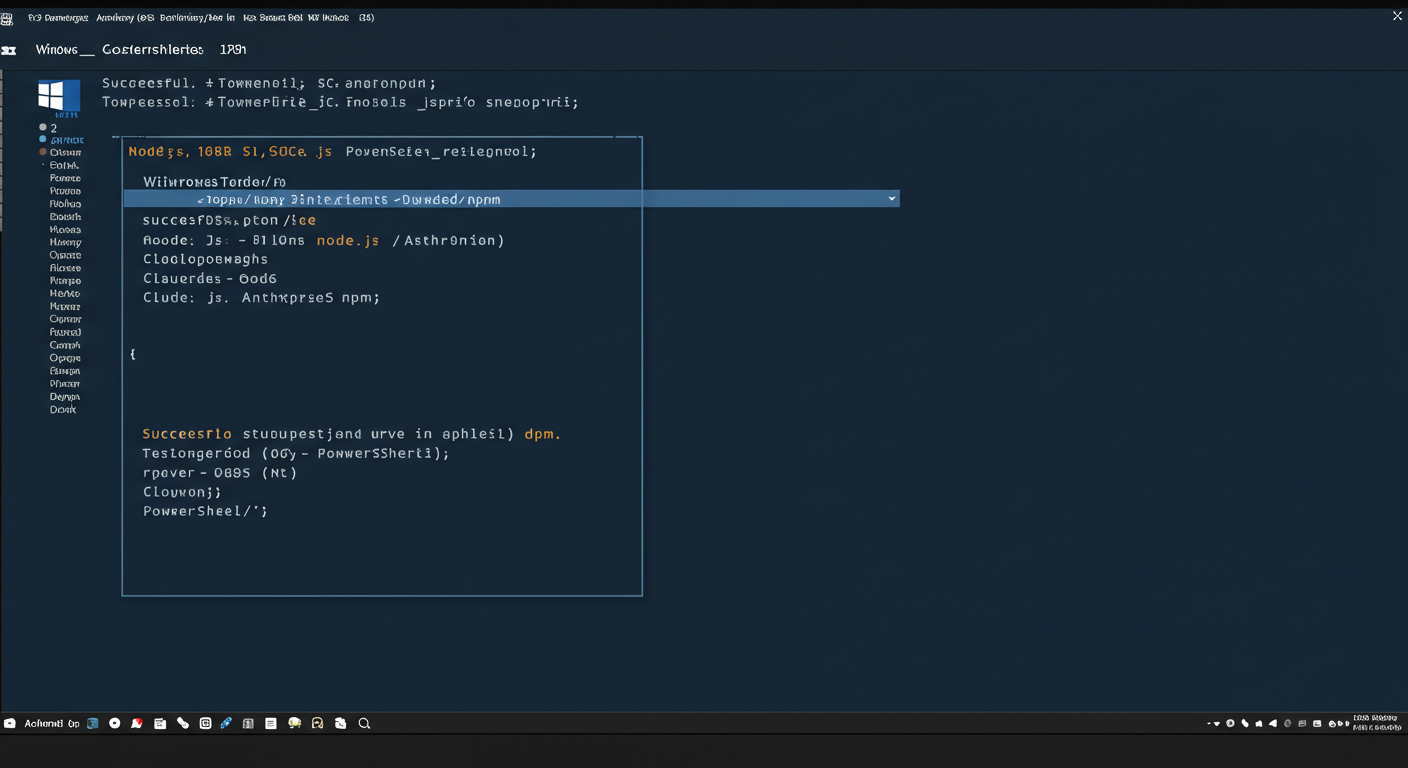Click the white camera-shaped icon at taskbar start
Image resolution: width=1408 pixels, height=768 pixels.
click(10, 723)
